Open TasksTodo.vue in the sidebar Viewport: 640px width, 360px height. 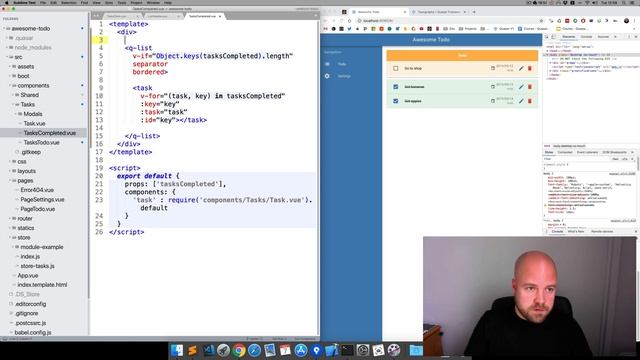41,142
